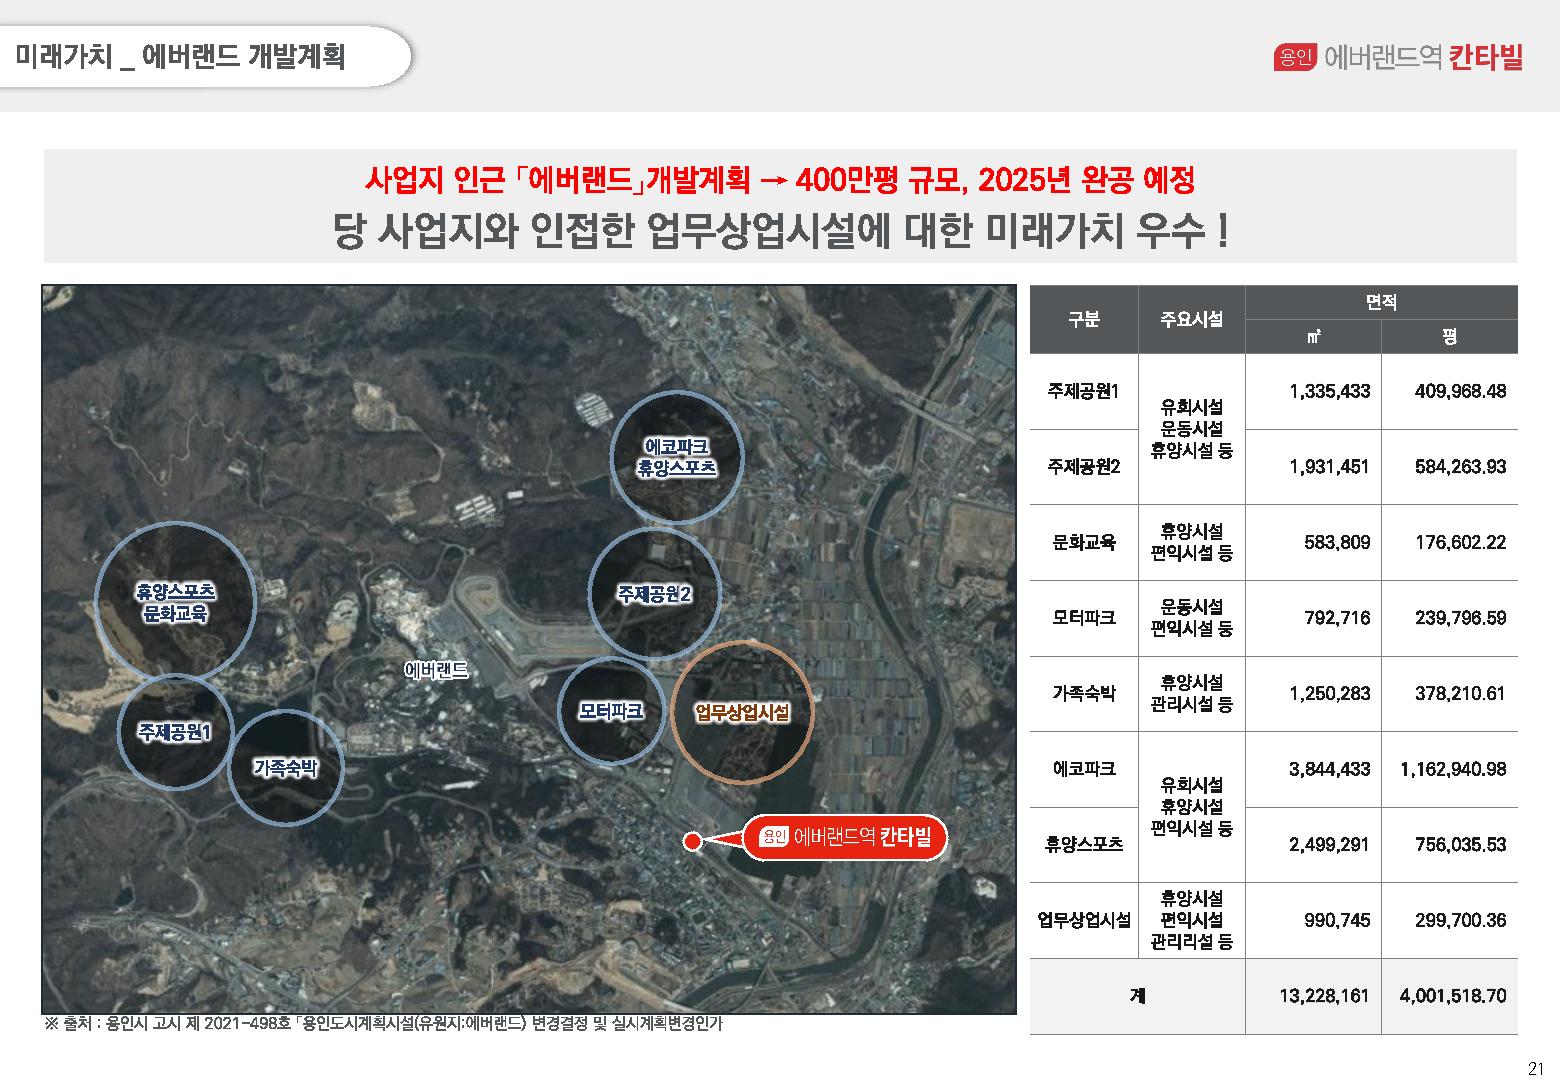Click the 모터파크 row label in table
The height and width of the screenshot is (1080, 1560).
pos(1084,617)
